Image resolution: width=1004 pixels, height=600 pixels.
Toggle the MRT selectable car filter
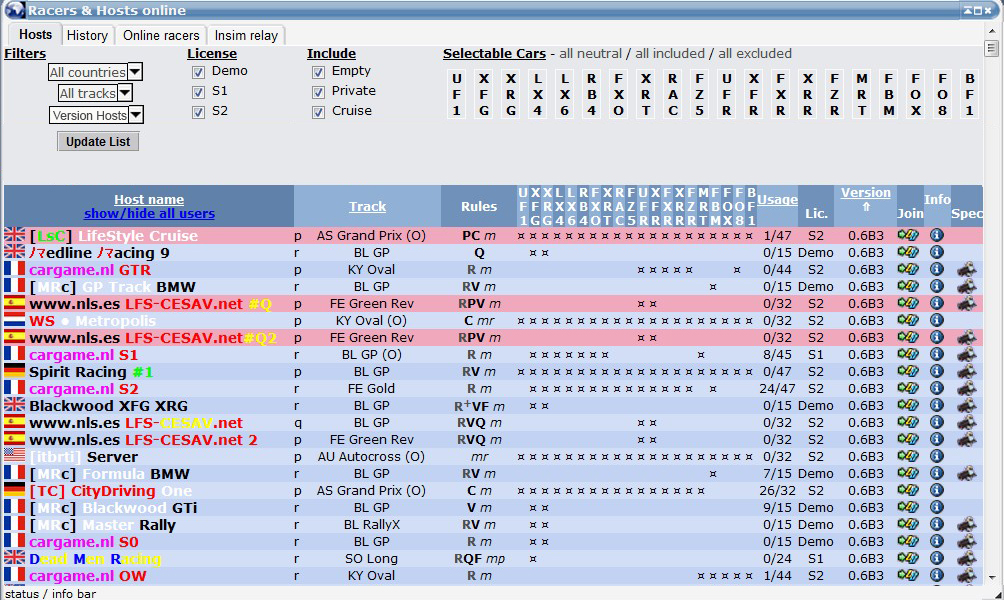pos(862,94)
